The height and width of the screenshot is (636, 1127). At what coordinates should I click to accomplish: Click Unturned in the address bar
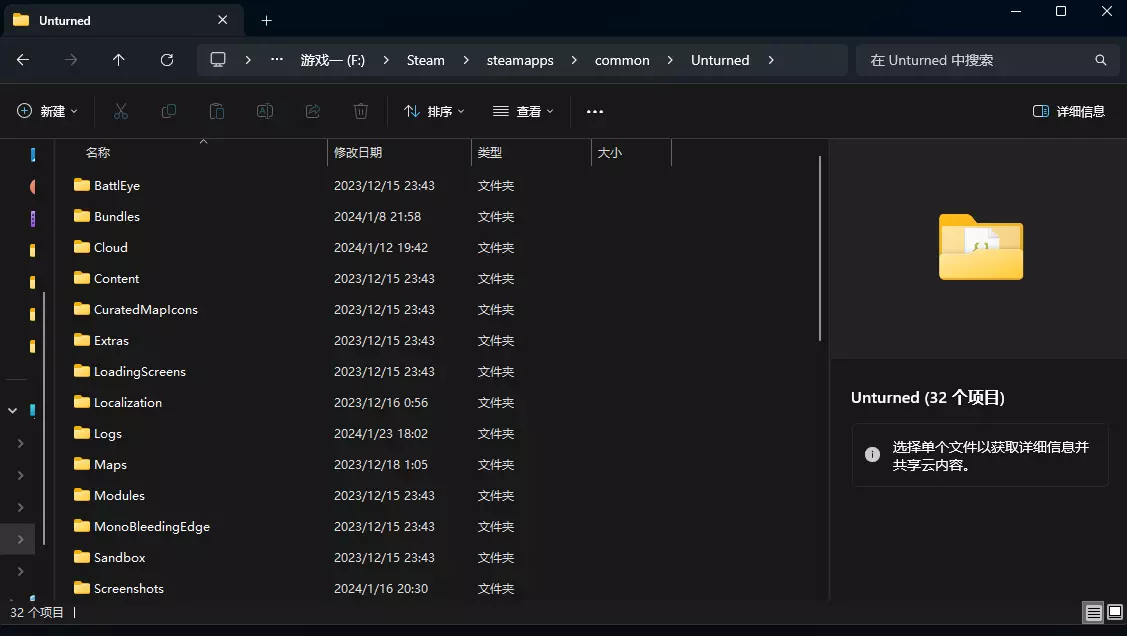pos(719,60)
